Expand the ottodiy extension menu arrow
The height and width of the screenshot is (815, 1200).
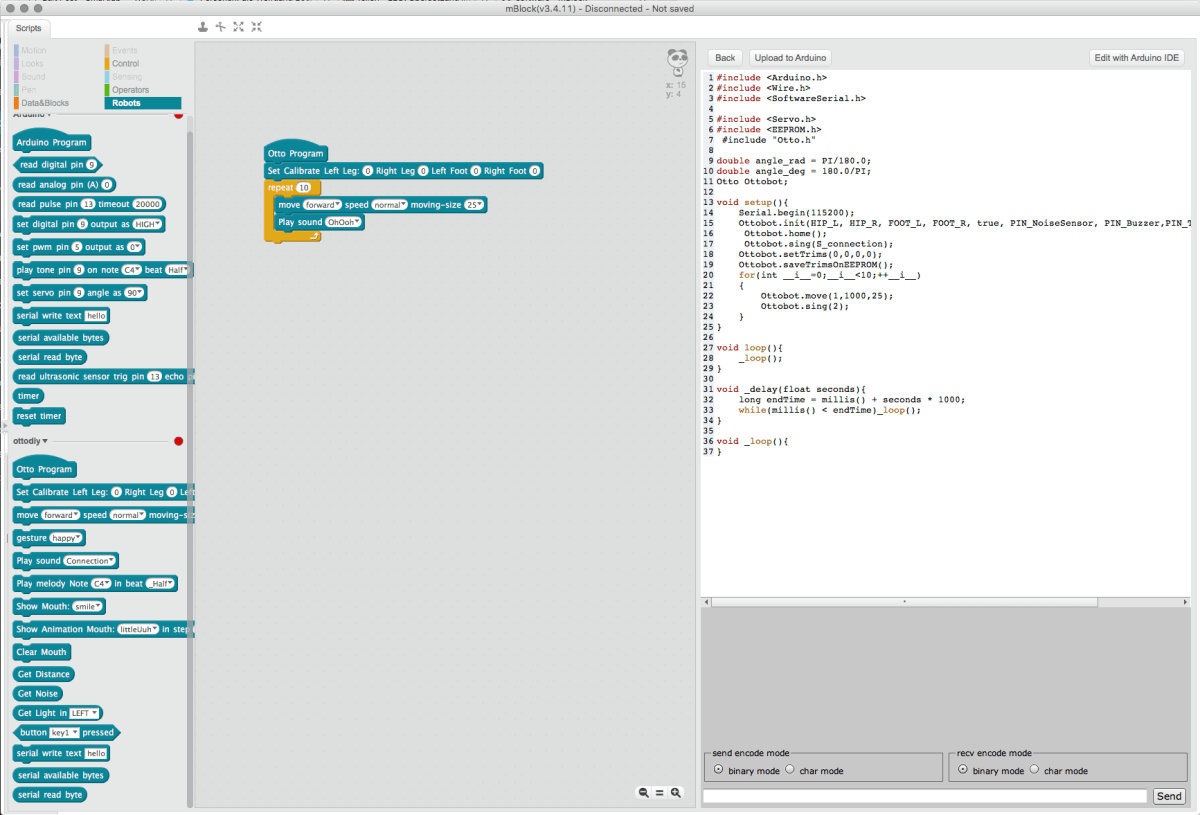point(45,441)
